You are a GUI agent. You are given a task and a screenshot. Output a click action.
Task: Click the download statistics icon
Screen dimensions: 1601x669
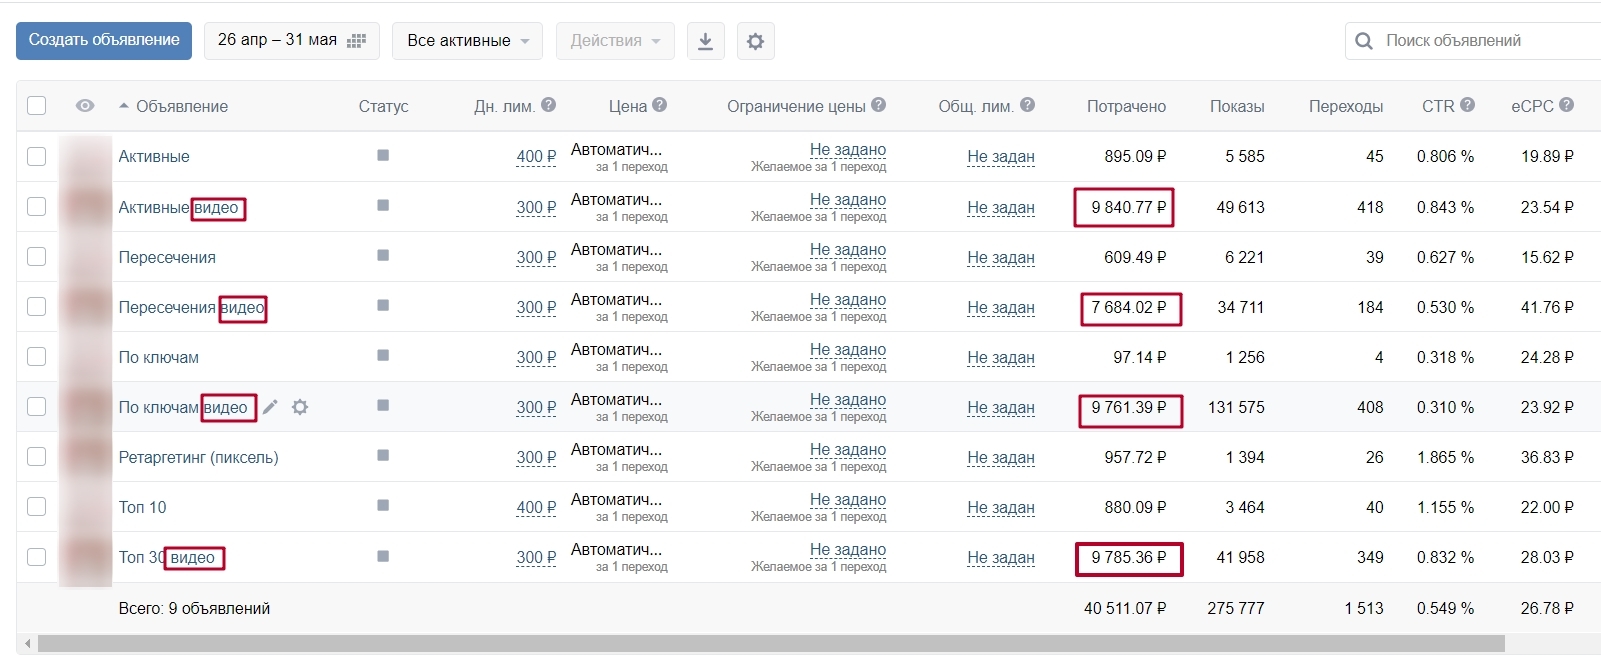(705, 41)
